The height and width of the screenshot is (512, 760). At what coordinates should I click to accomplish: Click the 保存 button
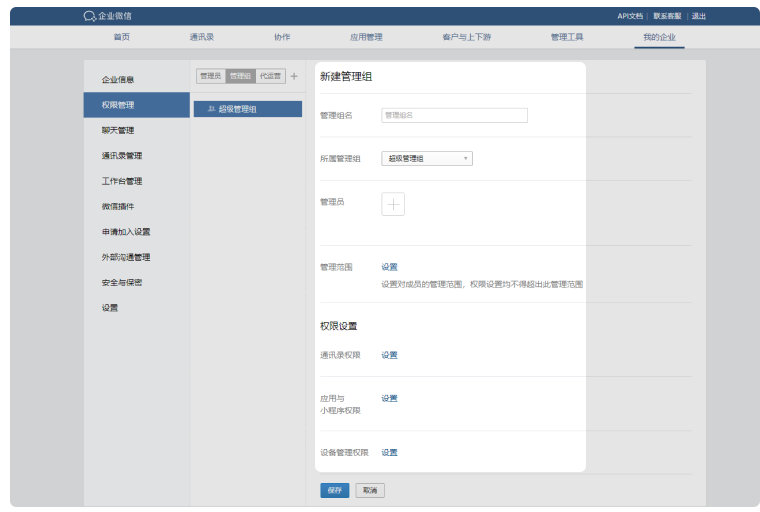pos(334,490)
